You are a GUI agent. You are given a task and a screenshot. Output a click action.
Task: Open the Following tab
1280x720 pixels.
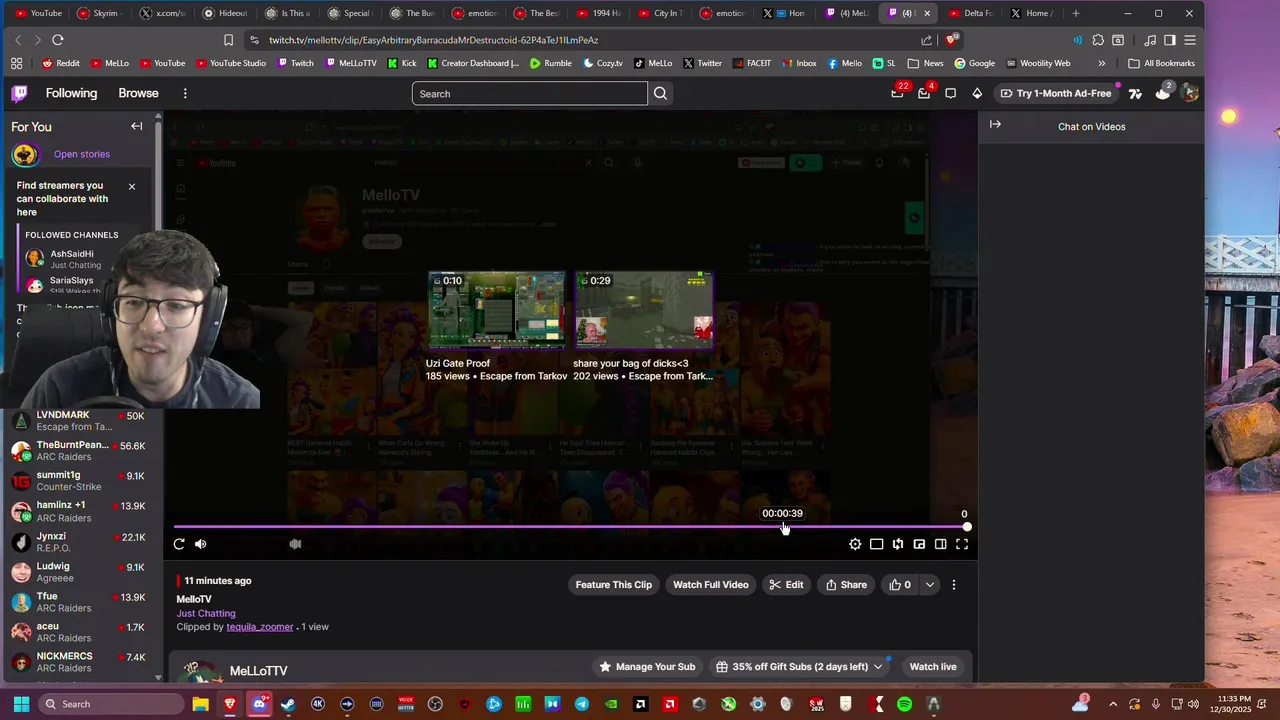71,93
